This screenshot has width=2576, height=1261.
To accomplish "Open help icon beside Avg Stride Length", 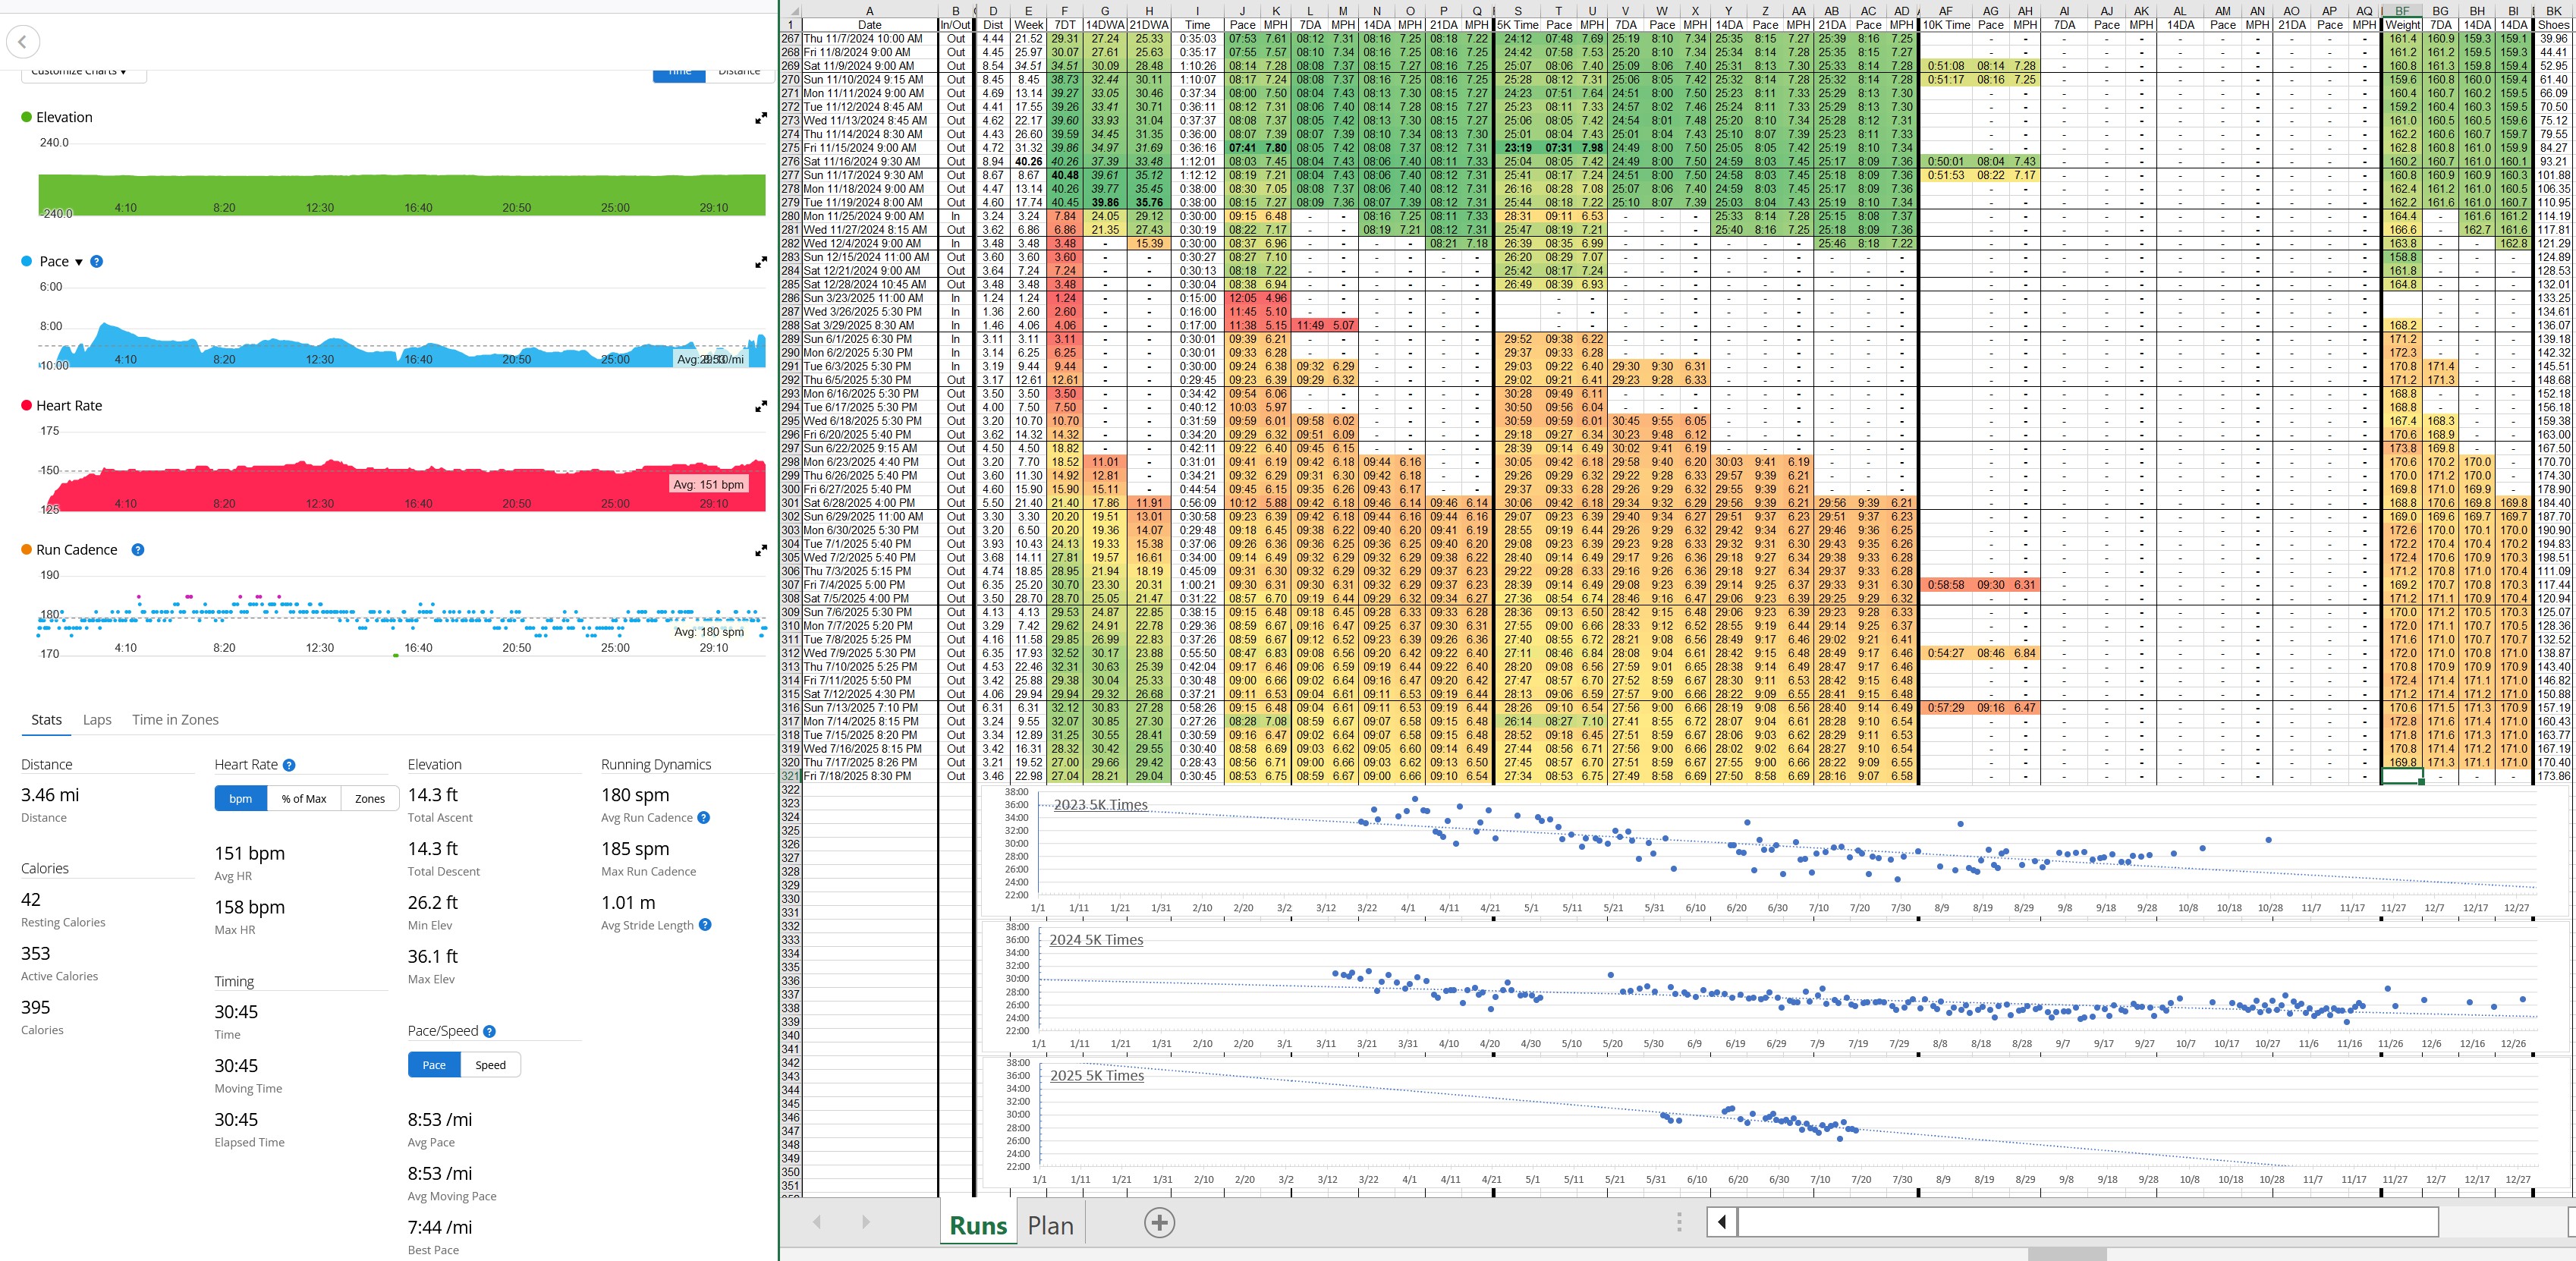I will tap(705, 925).
